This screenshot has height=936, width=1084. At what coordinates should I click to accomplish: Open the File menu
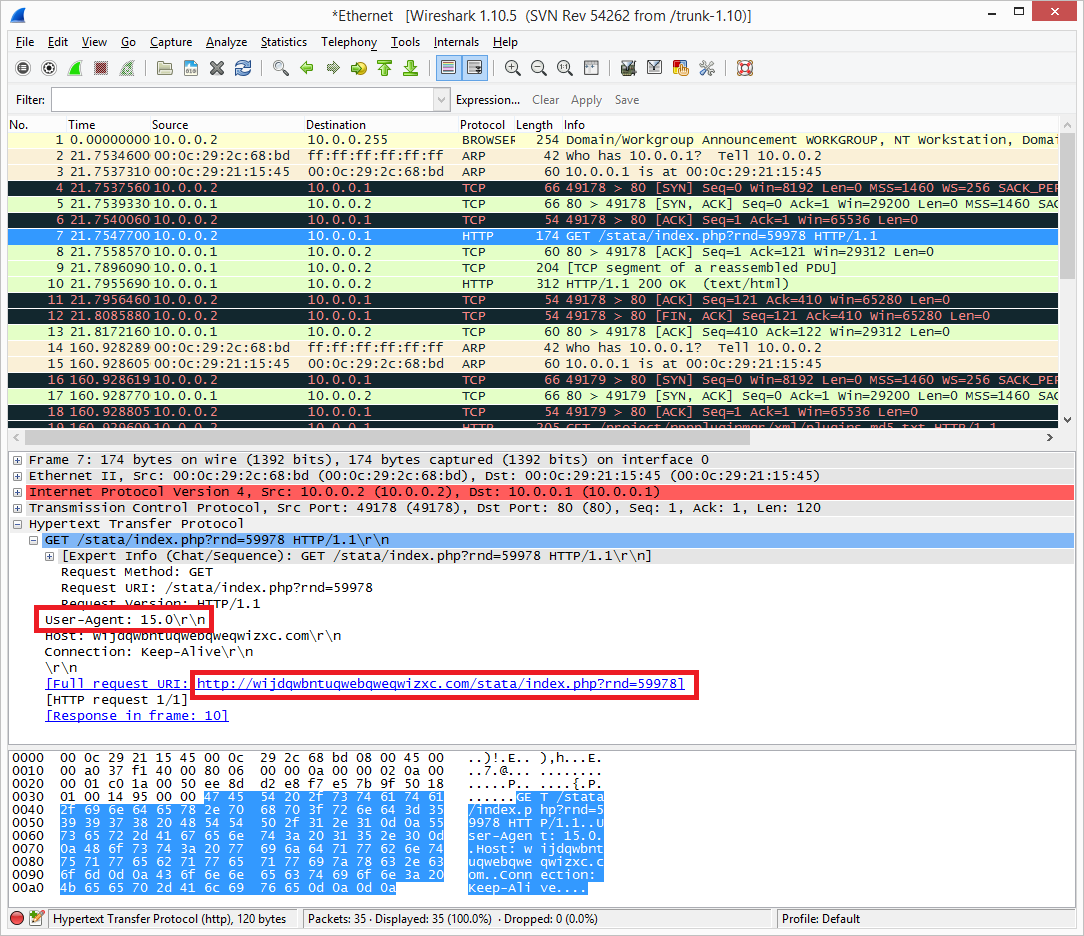[x=25, y=42]
